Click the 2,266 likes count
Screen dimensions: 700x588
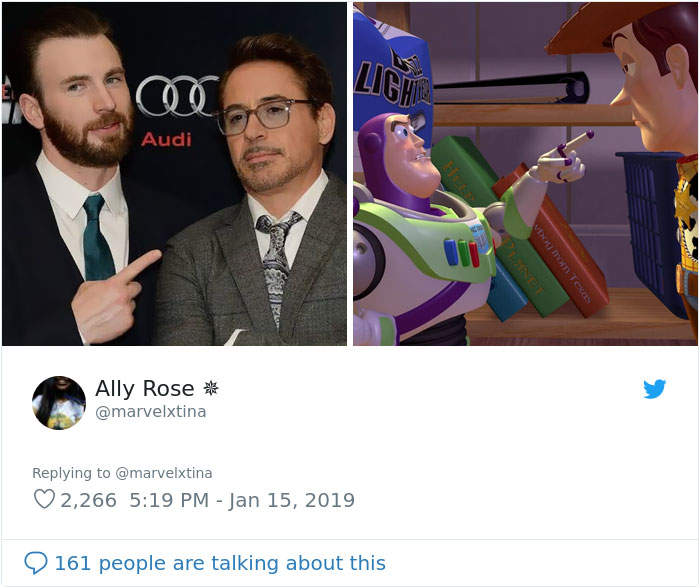pyautogui.click(x=88, y=500)
